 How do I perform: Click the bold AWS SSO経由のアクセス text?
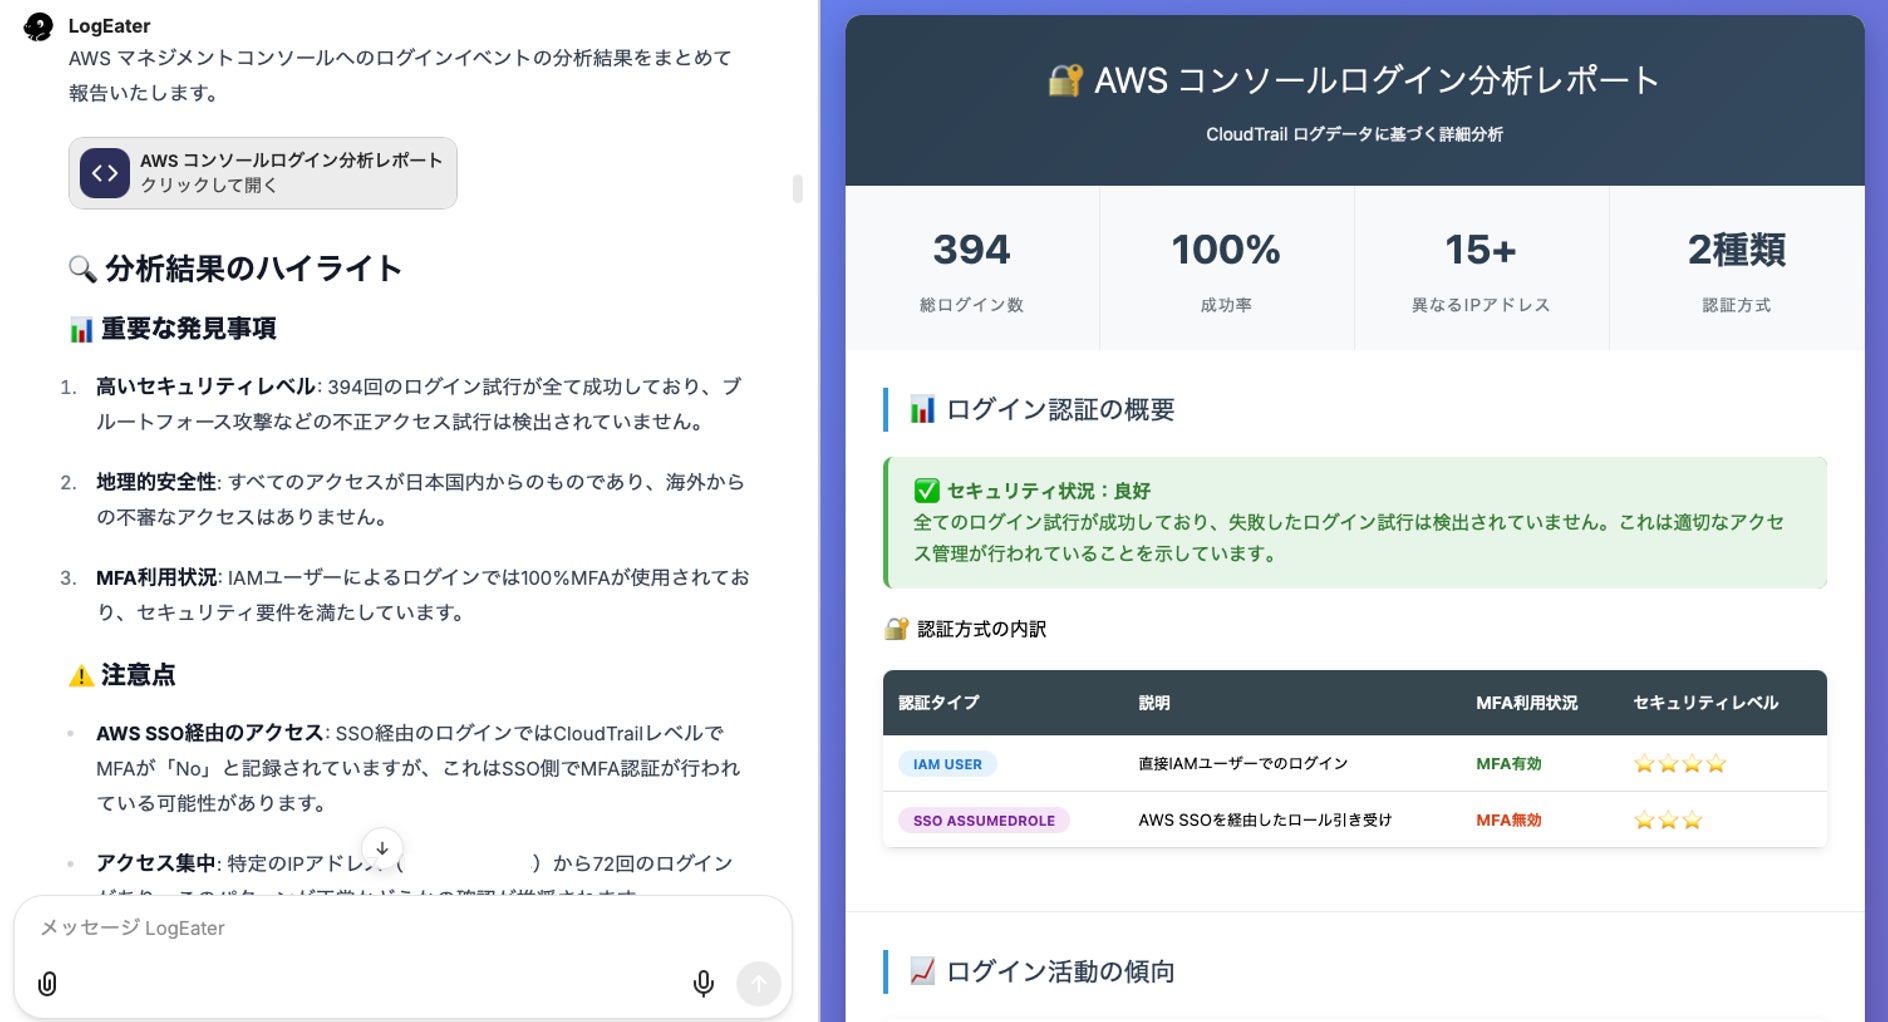pos(210,733)
